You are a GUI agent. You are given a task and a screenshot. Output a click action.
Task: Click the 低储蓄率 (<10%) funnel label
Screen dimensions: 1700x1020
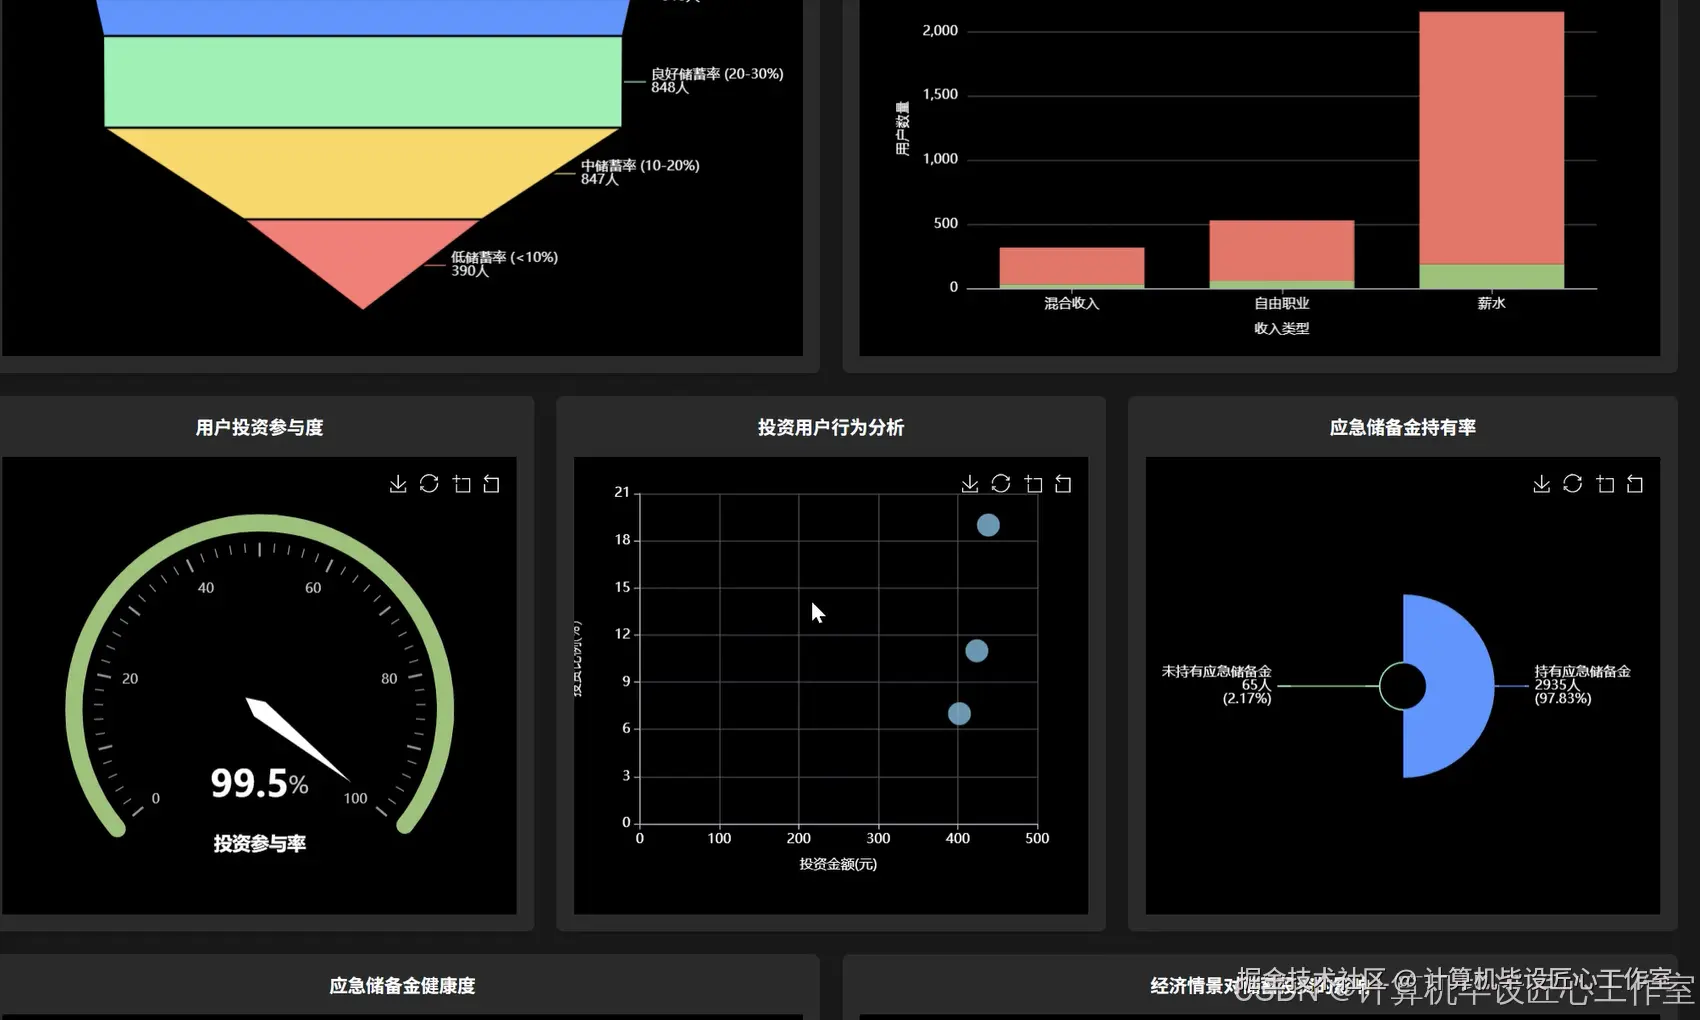point(504,264)
